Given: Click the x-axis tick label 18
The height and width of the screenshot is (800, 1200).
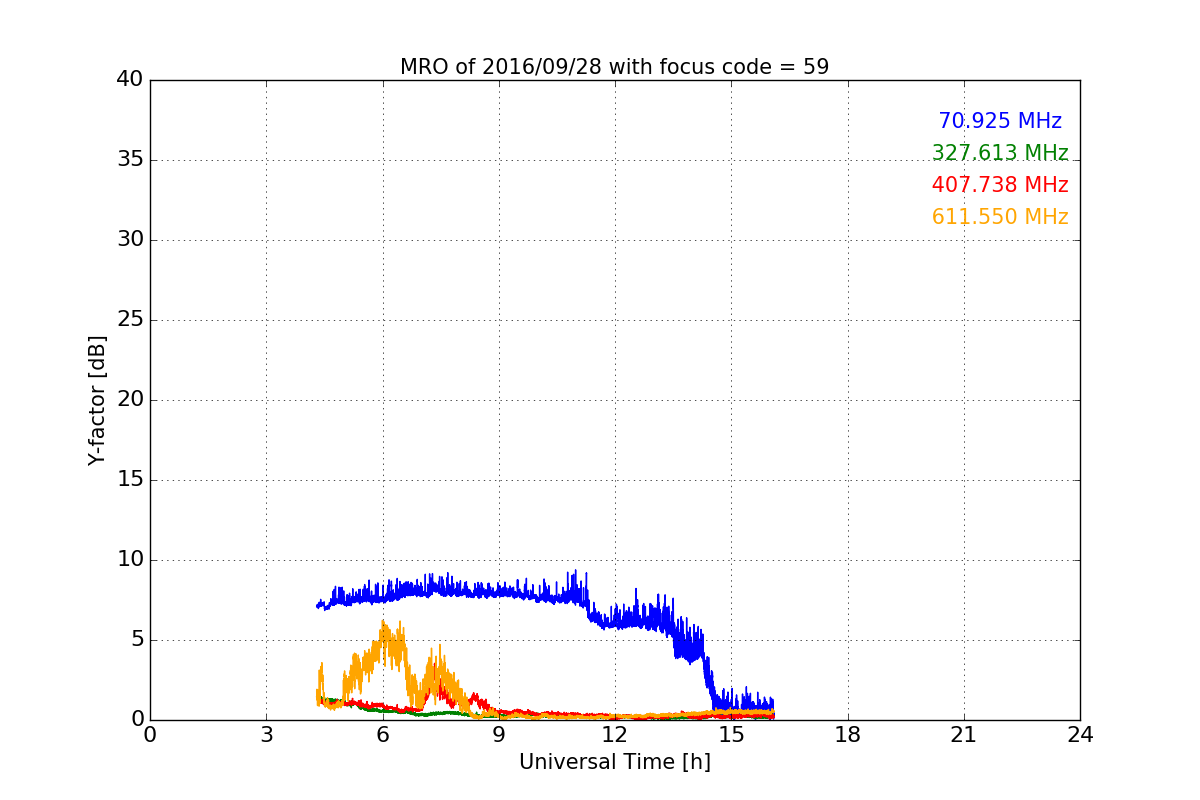Looking at the screenshot, I should (x=848, y=735).
